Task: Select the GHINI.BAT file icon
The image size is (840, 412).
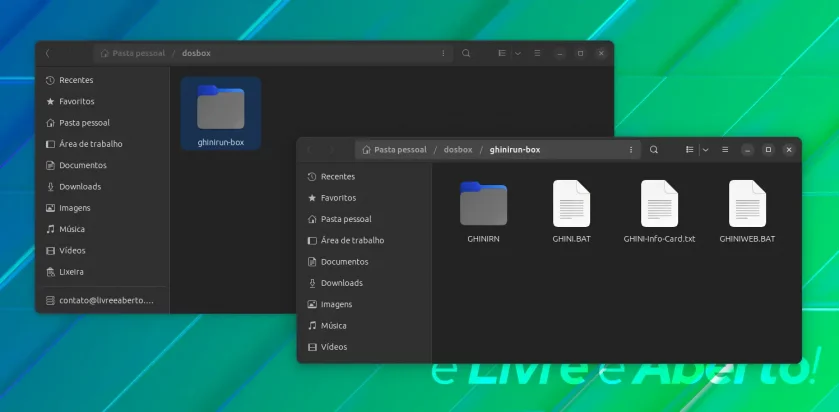Action: pos(571,204)
